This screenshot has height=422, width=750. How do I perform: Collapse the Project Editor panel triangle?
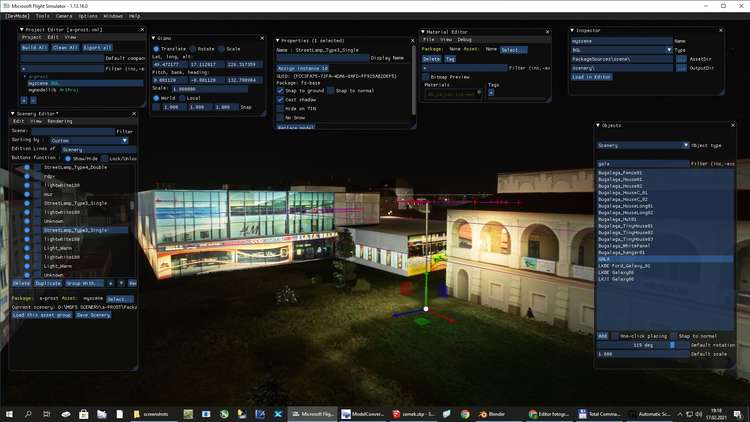pyautogui.click(x=22, y=30)
